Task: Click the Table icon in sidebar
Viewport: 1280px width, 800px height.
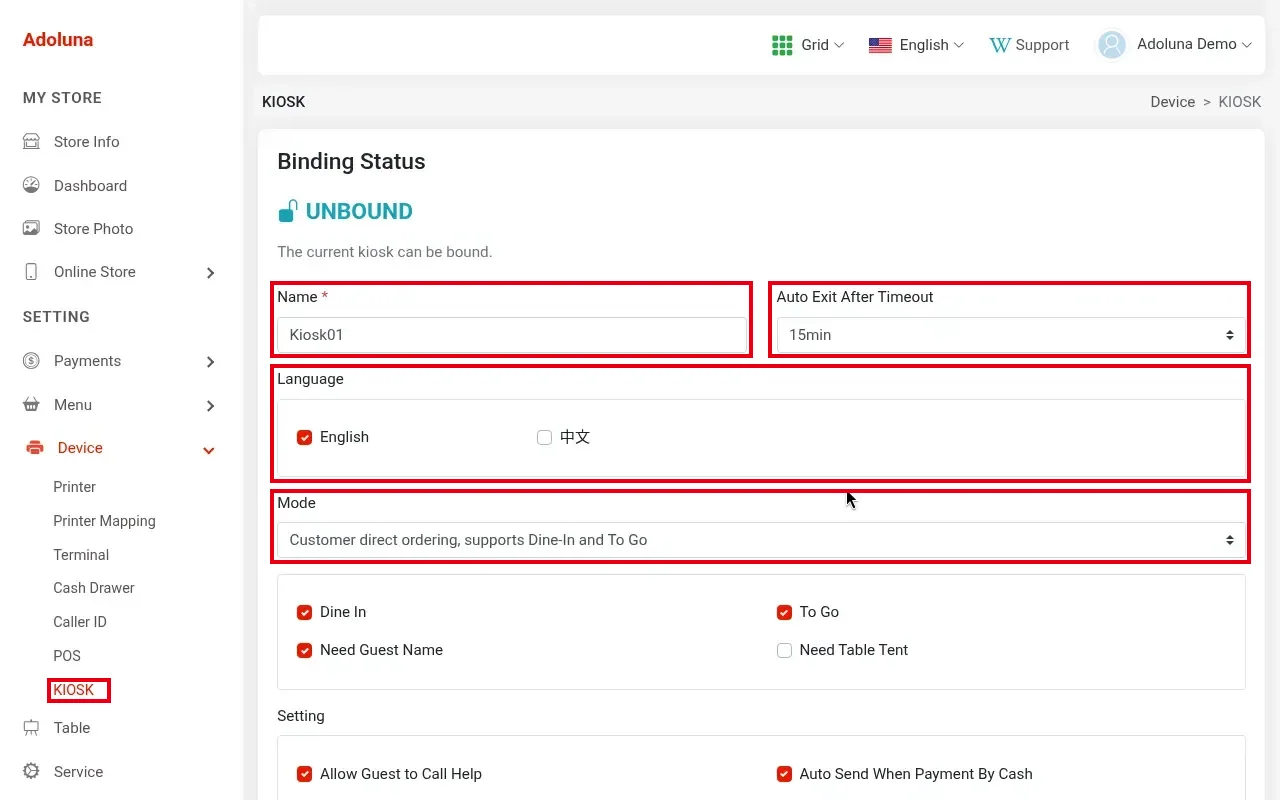Action: 31,728
